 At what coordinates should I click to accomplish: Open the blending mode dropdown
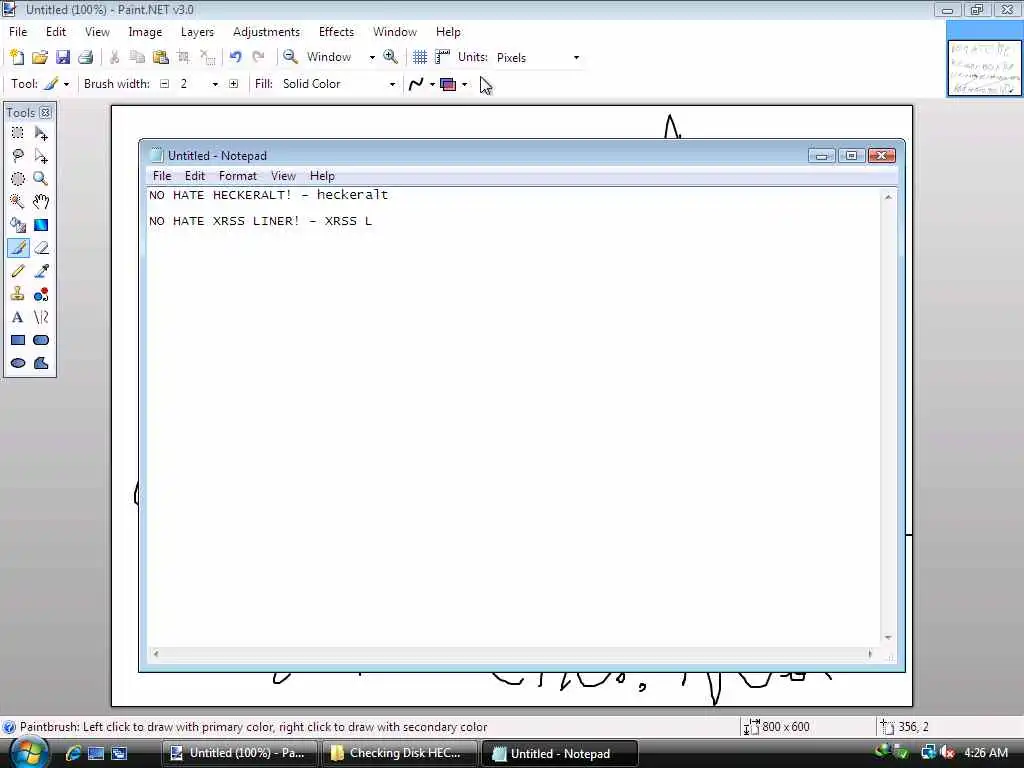click(464, 84)
